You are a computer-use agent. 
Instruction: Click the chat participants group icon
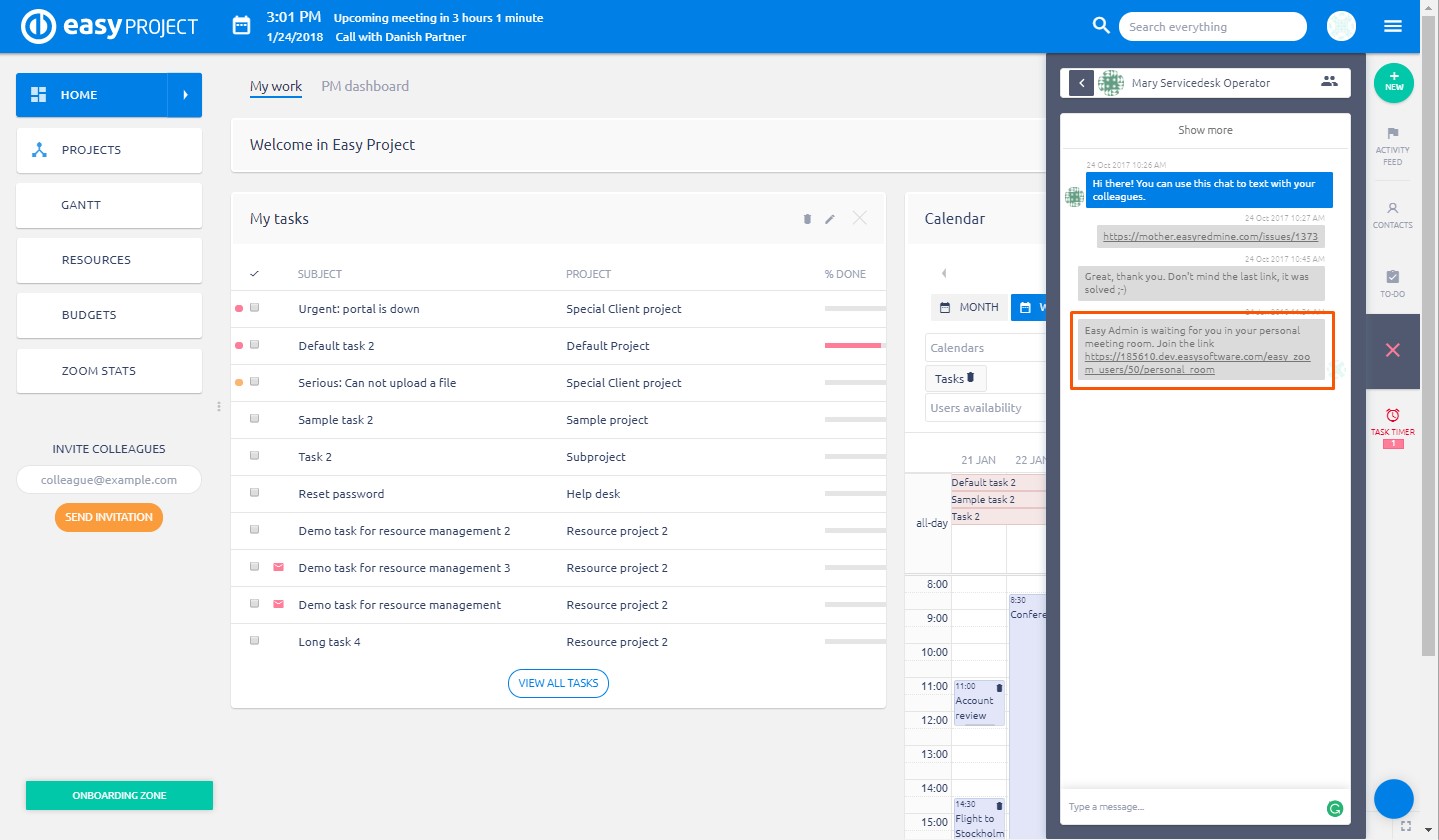[1329, 82]
